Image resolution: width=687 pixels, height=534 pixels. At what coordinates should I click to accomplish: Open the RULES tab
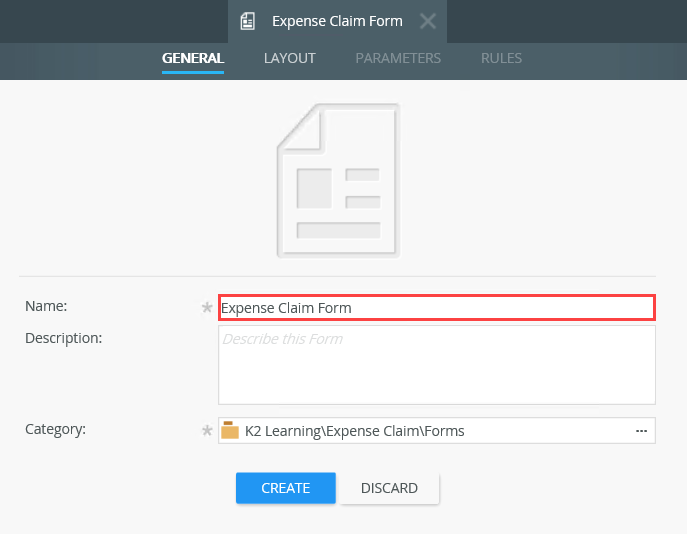click(501, 58)
